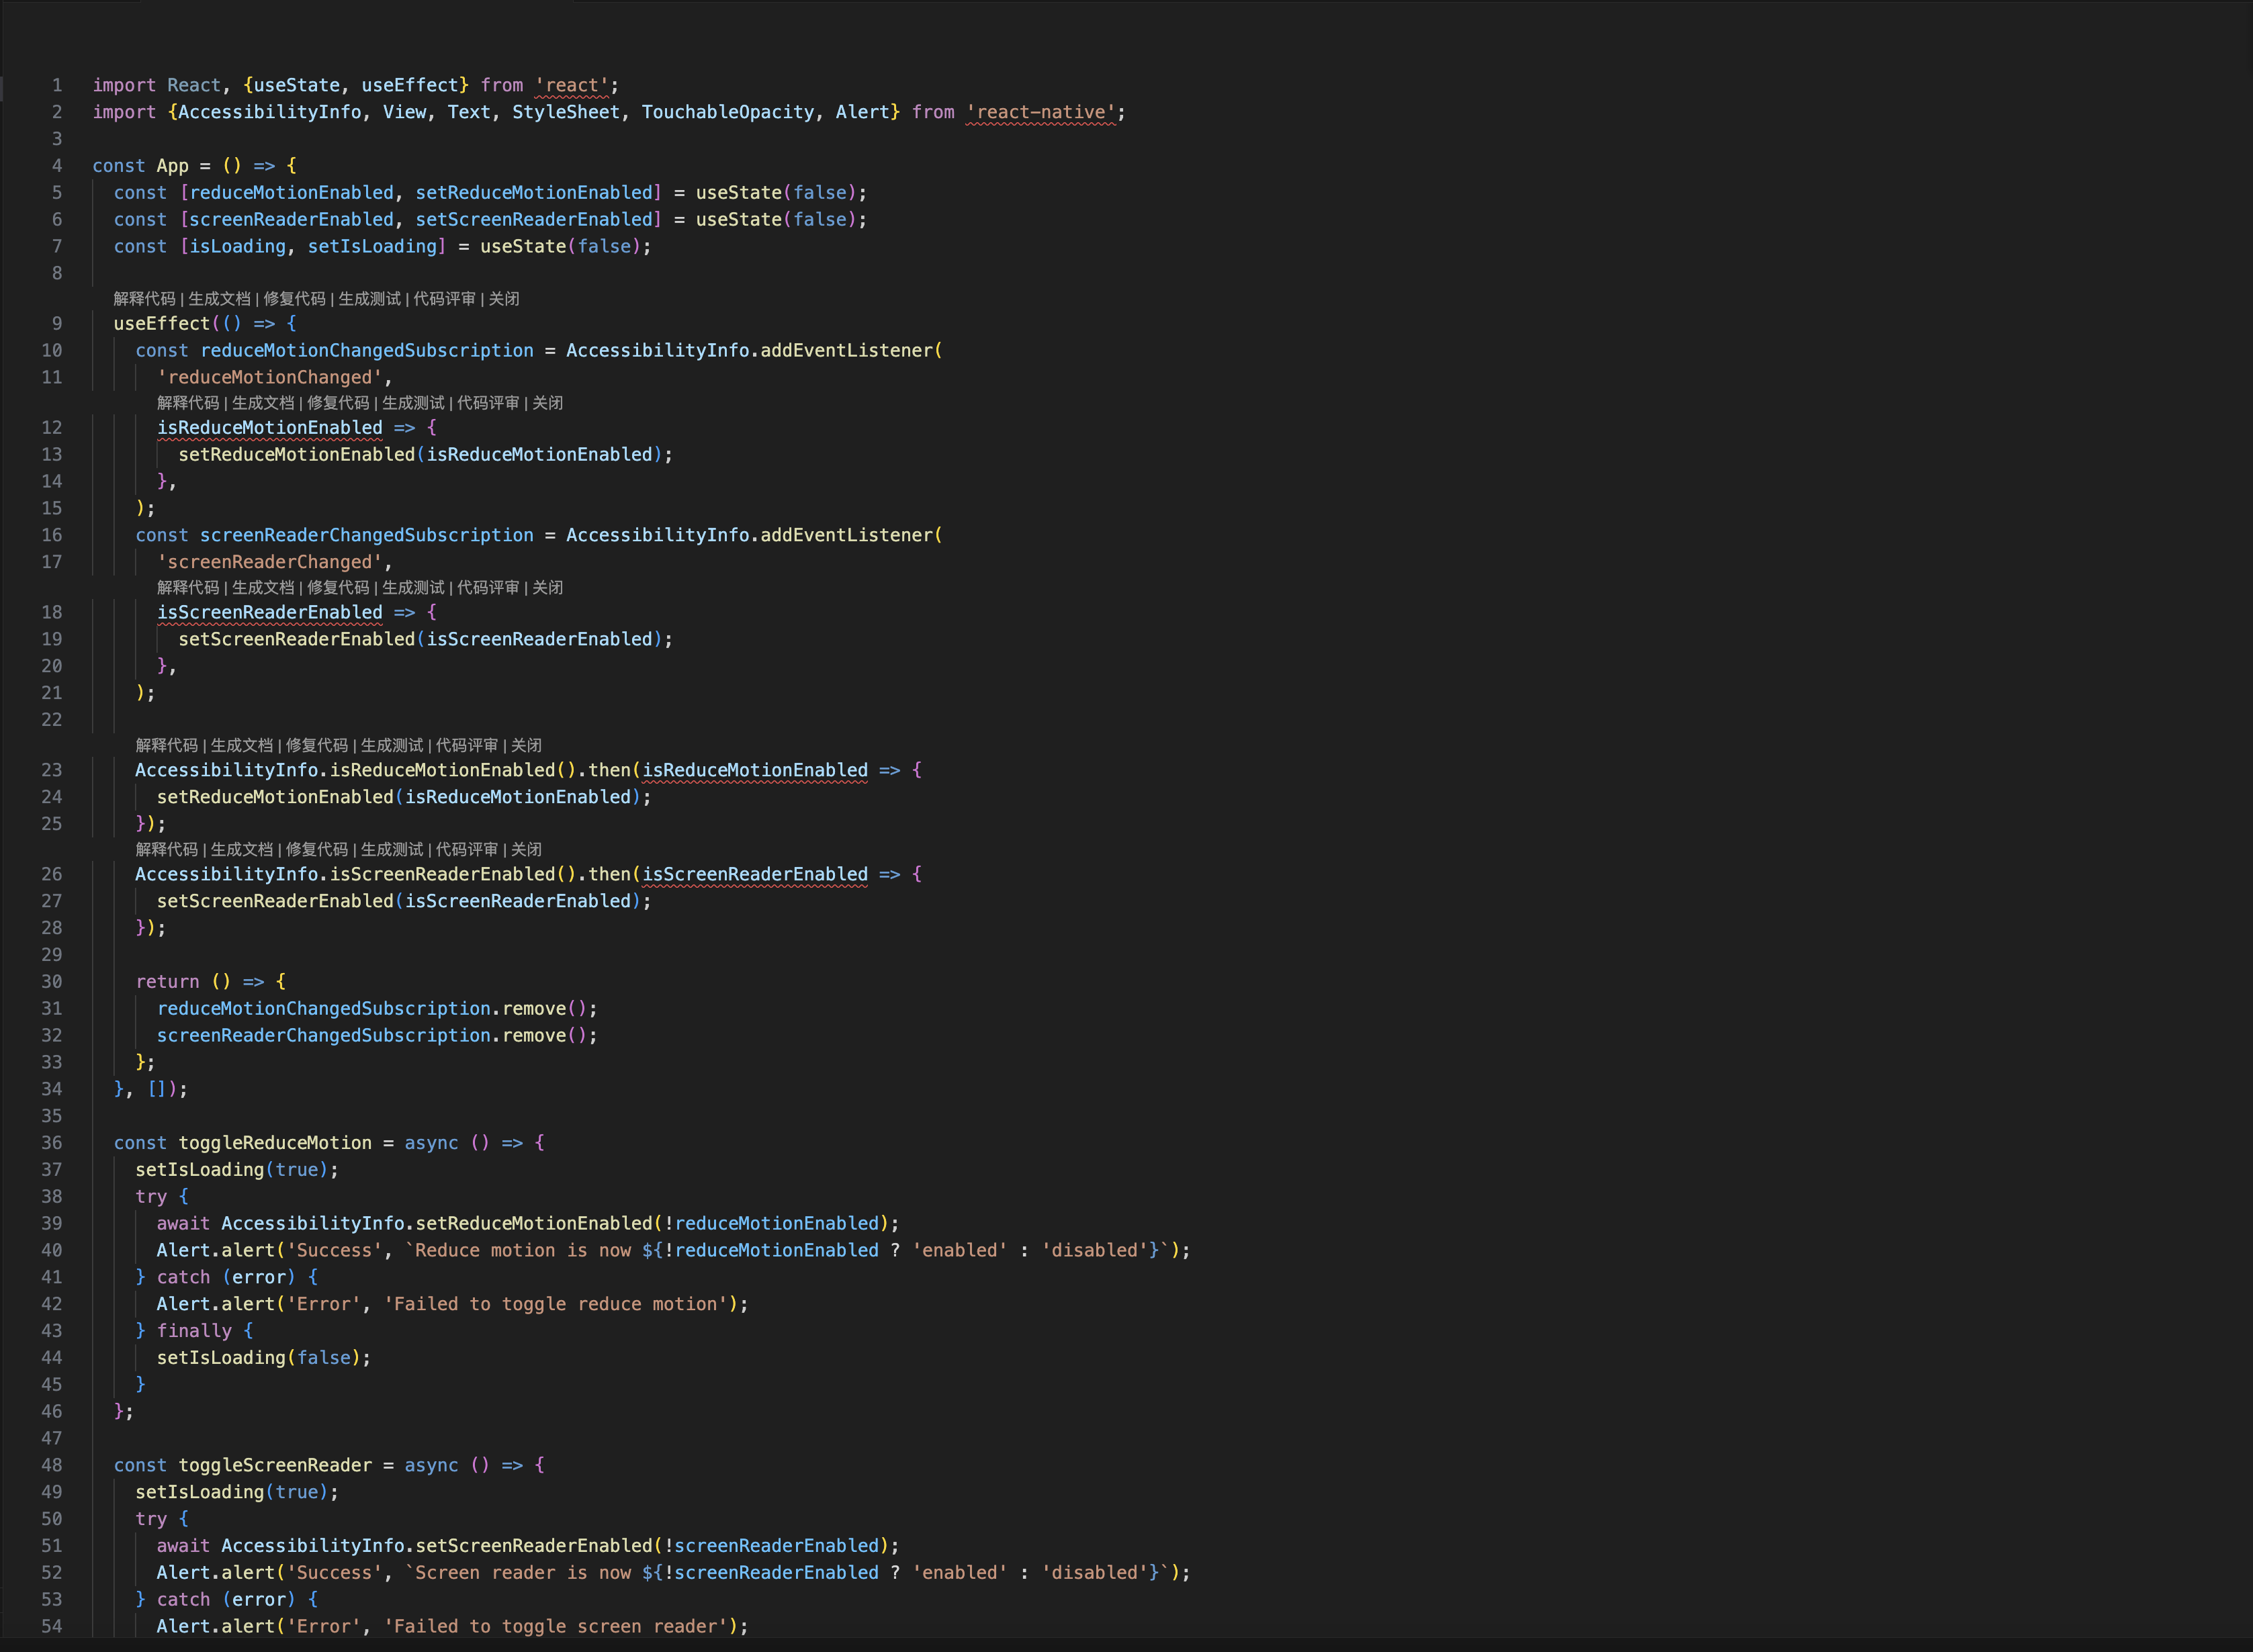This screenshot has width=2253, height=1652.
Task: Click 生成测试 above line 26 isScreenReaderEnabled().then
Action: pyautogui.click(x=391, y=850)
